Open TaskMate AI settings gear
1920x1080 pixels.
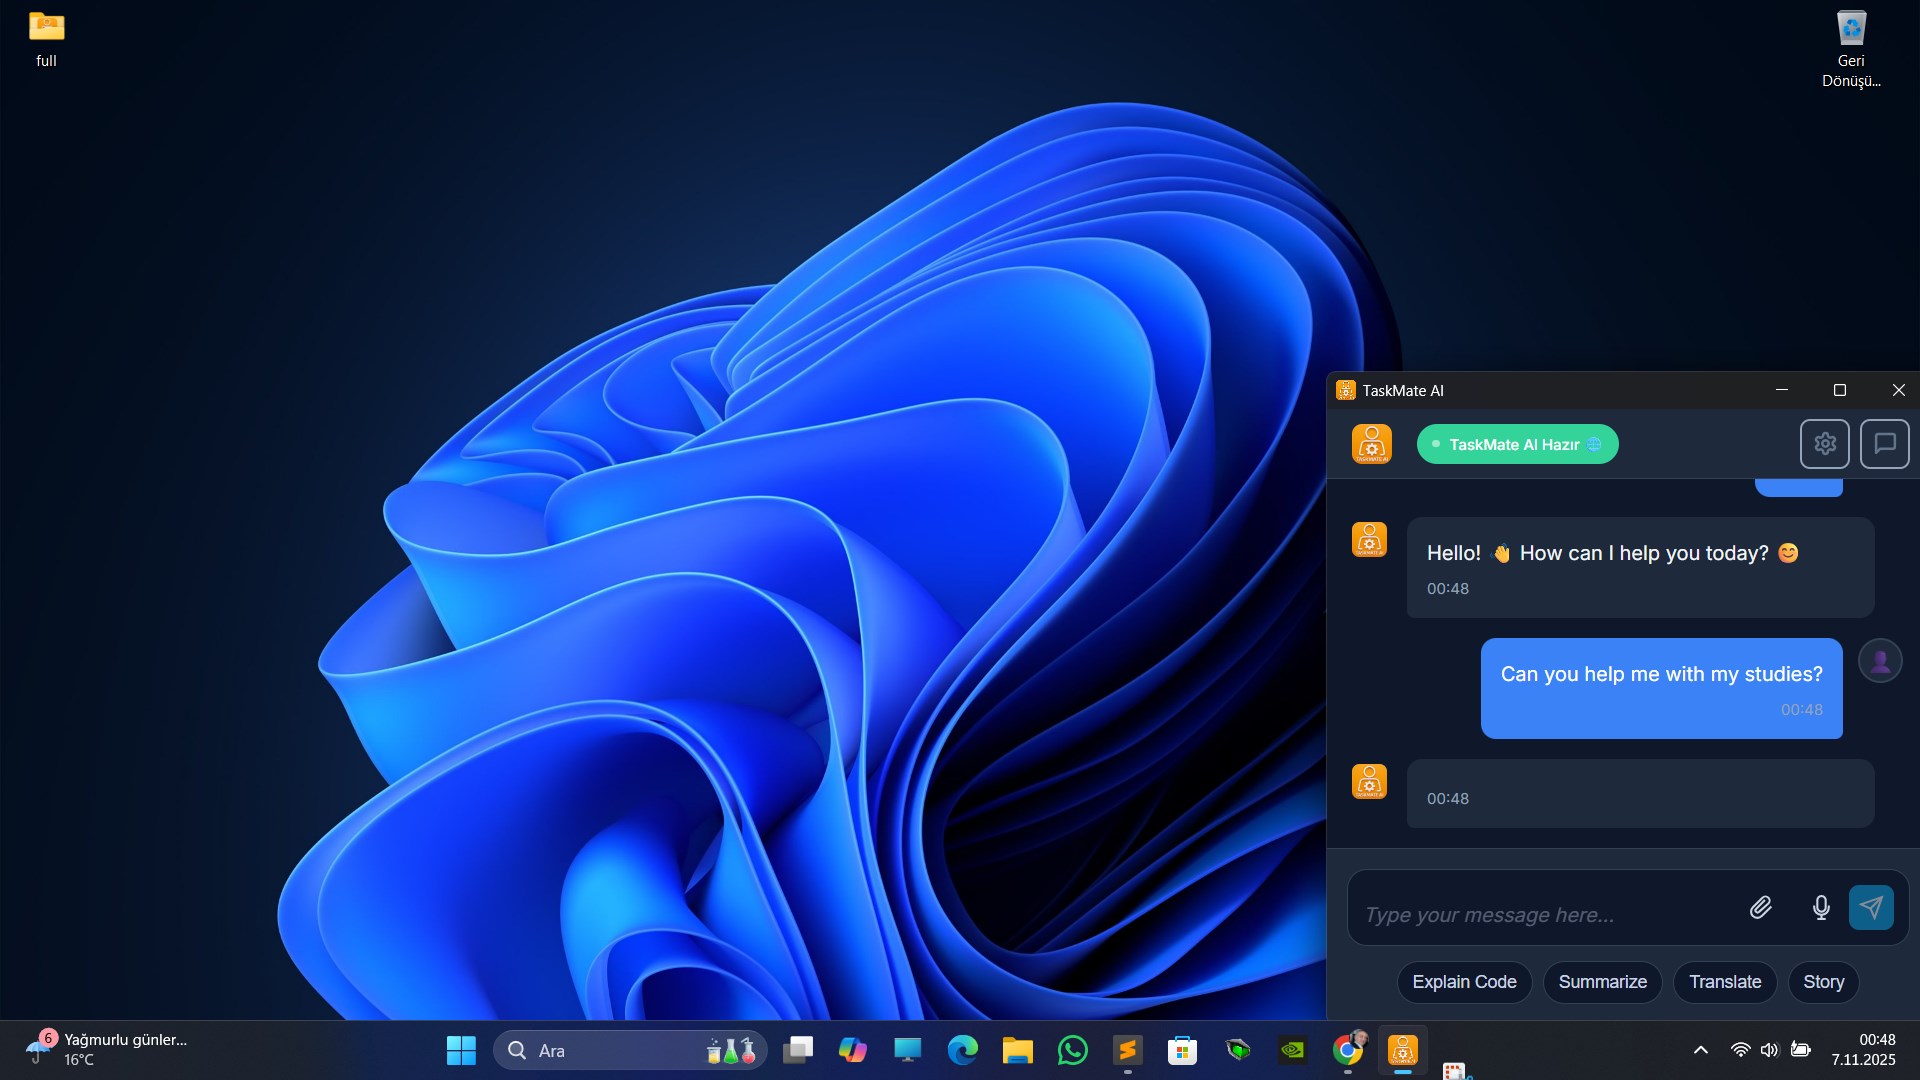tap(1824, 444)
